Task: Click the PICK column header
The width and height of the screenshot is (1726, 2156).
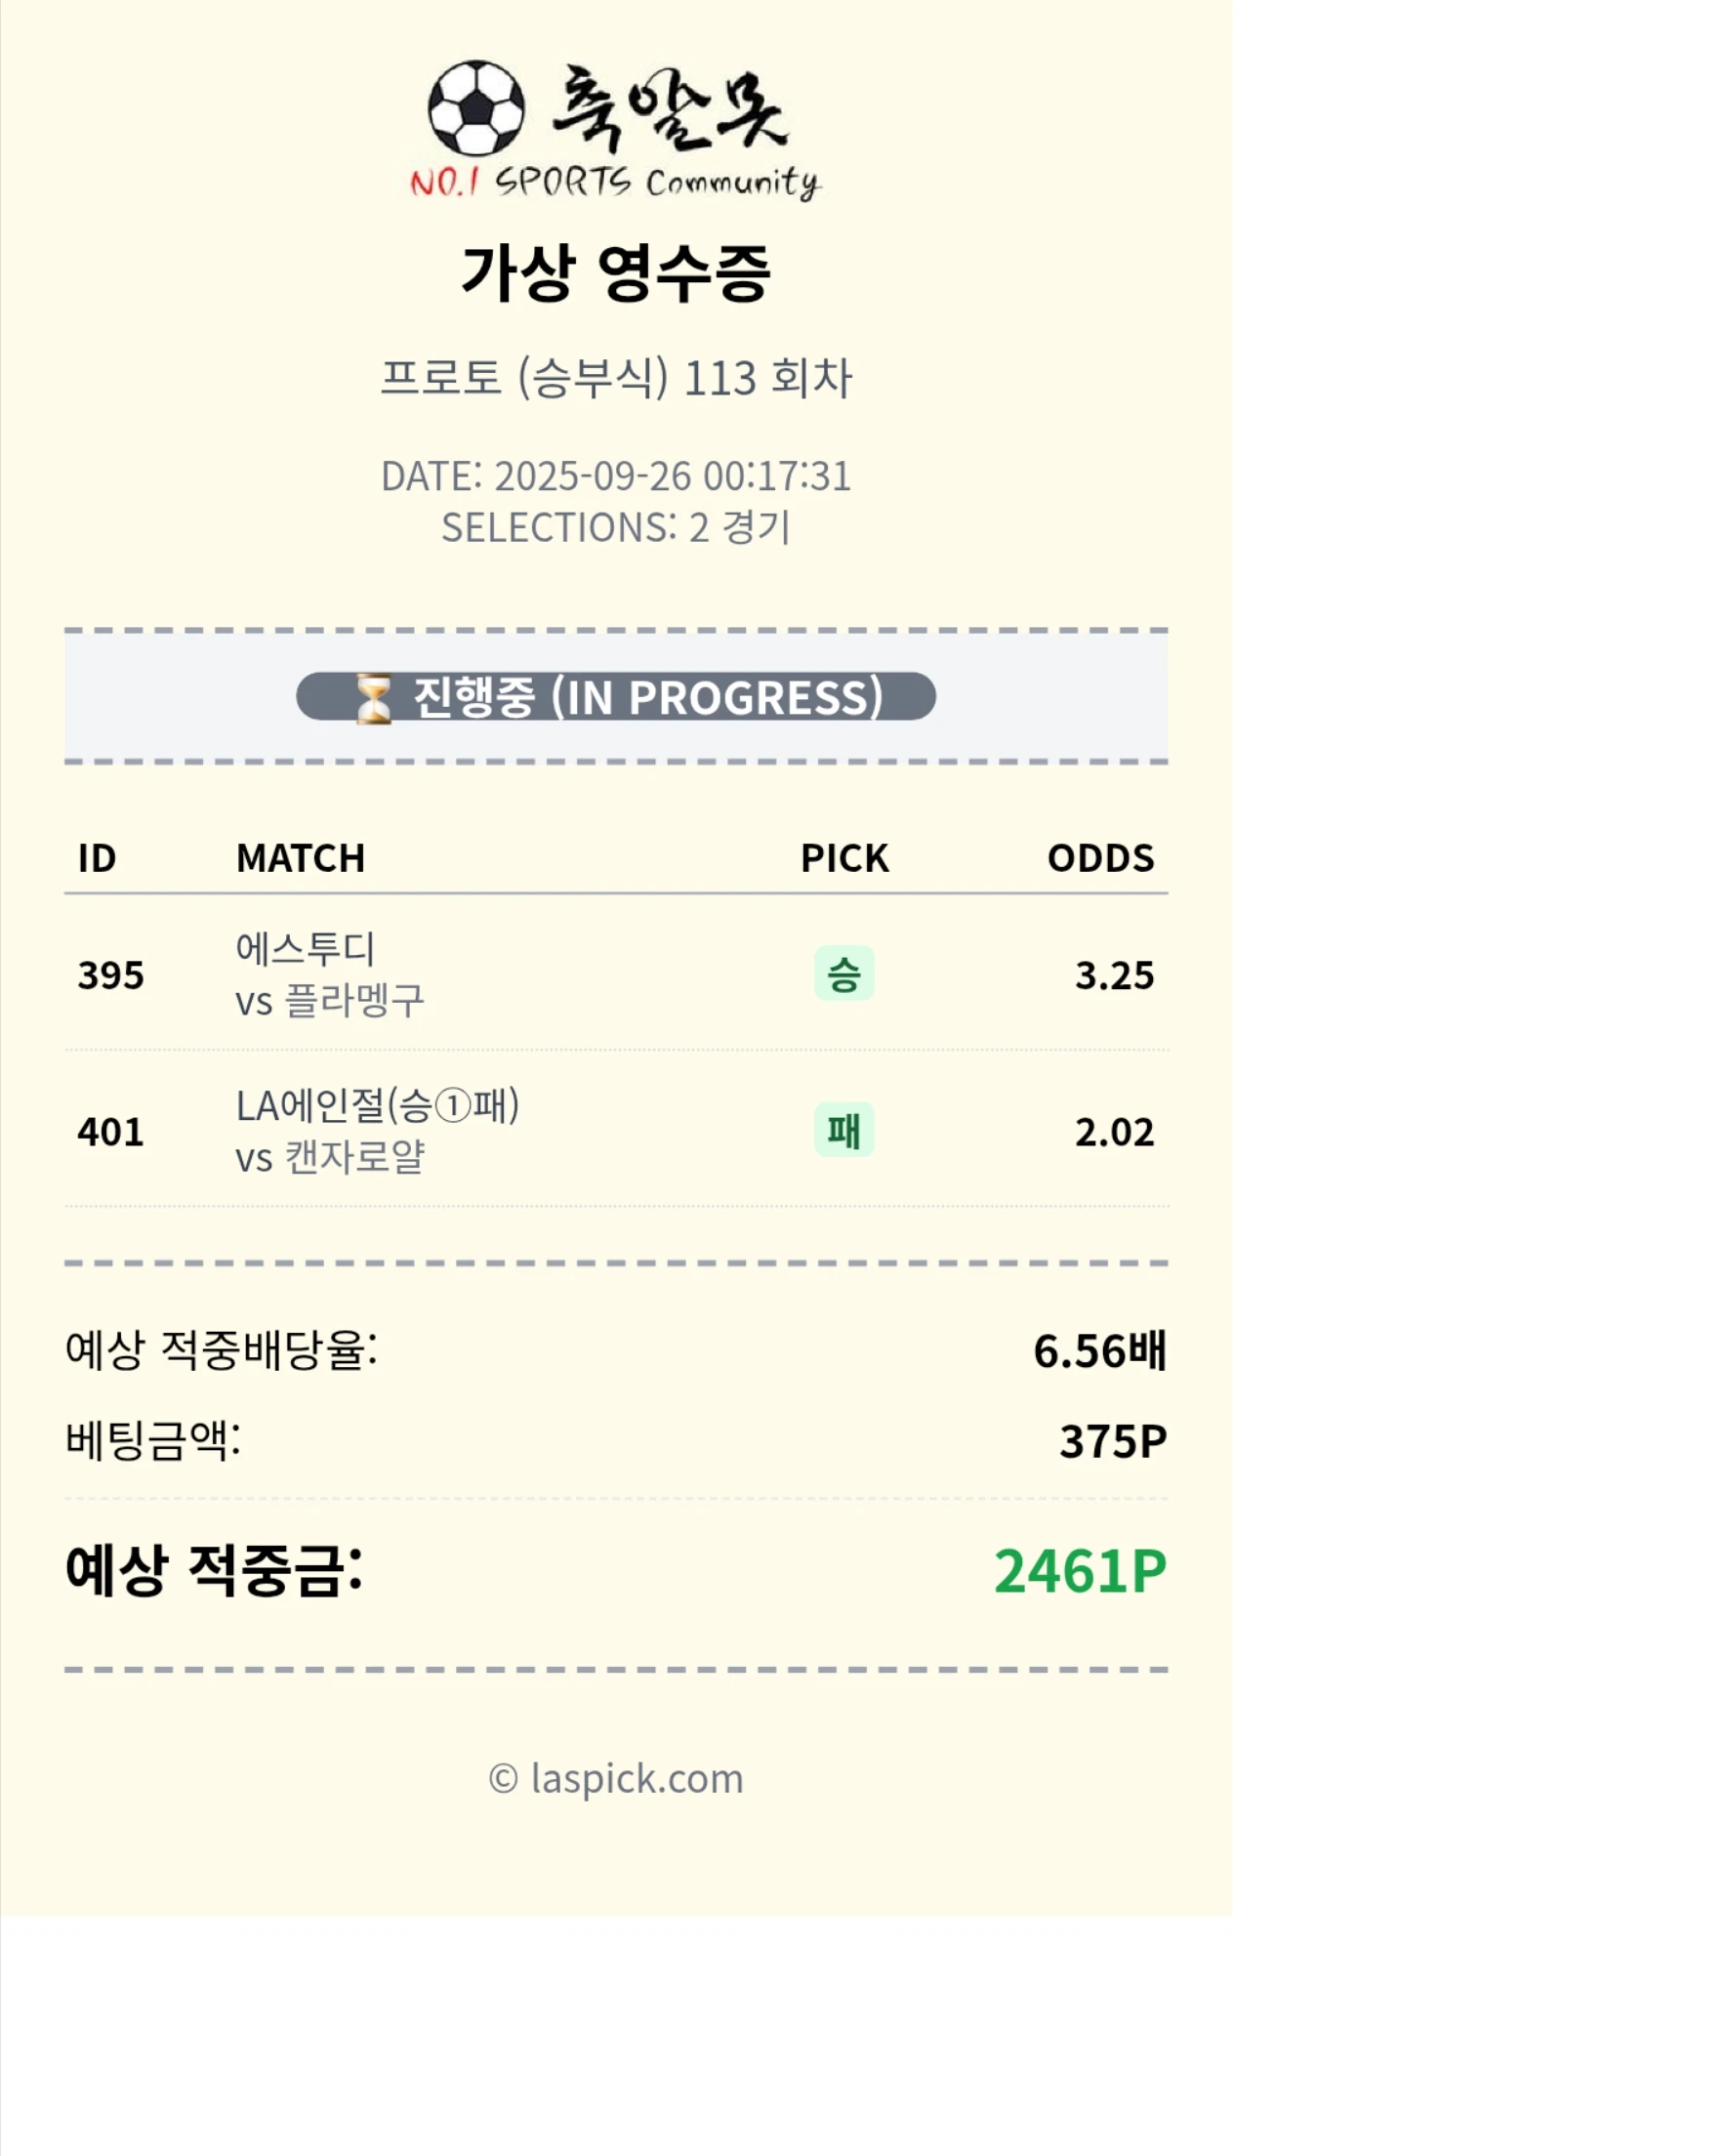Action: [x=844, y=858]
